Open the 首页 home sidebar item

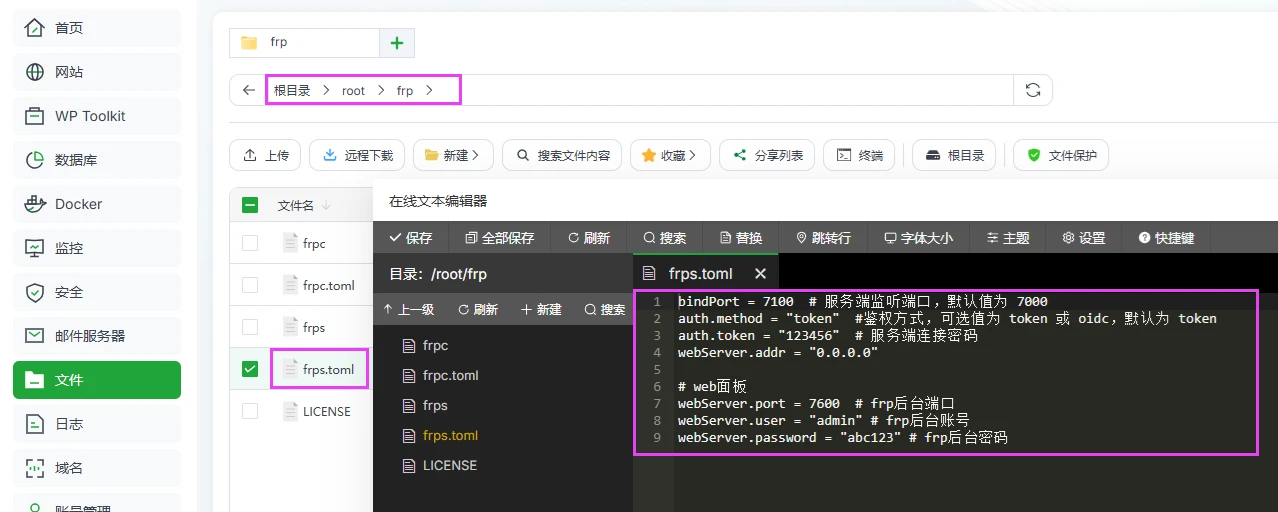(x=97, y=28)
